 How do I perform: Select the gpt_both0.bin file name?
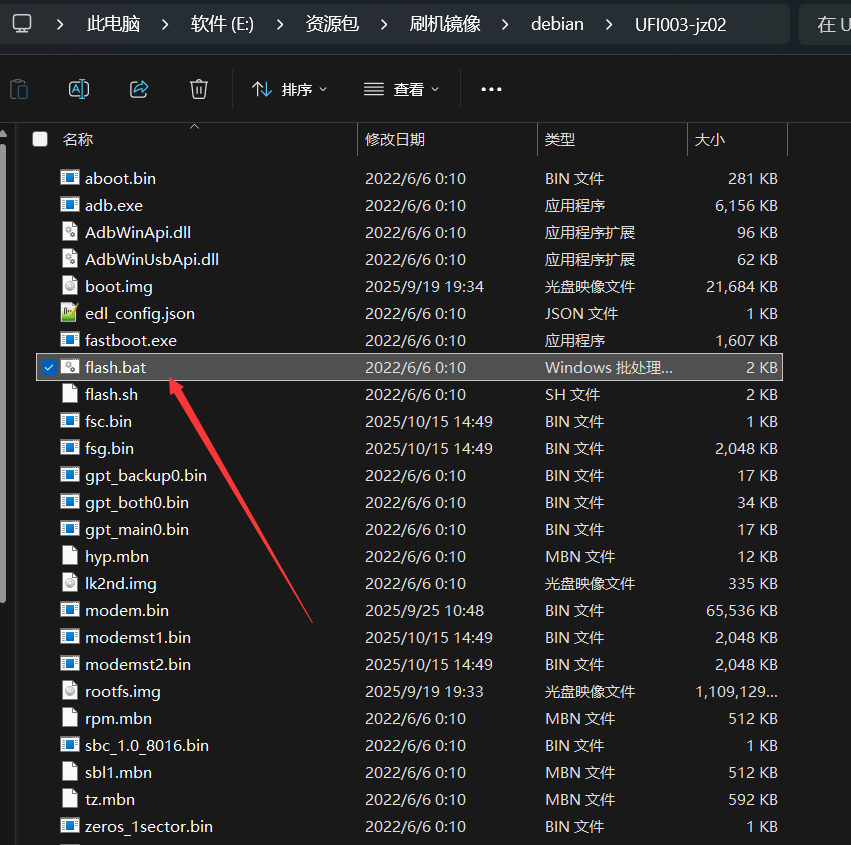[137, 503]
